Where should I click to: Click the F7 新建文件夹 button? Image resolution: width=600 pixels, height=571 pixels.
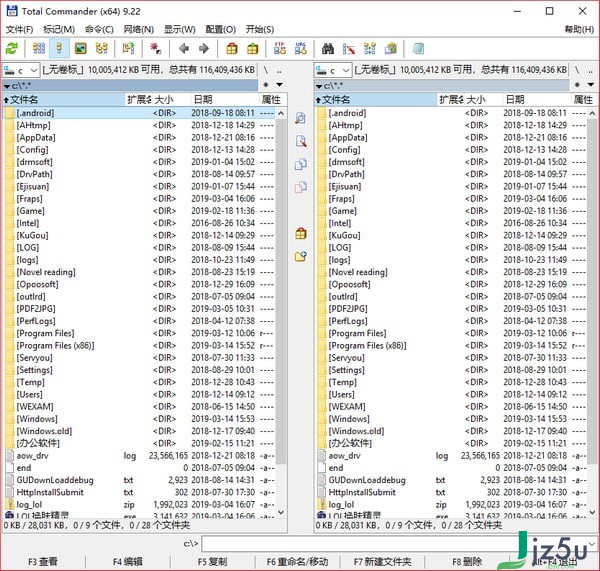382,562
